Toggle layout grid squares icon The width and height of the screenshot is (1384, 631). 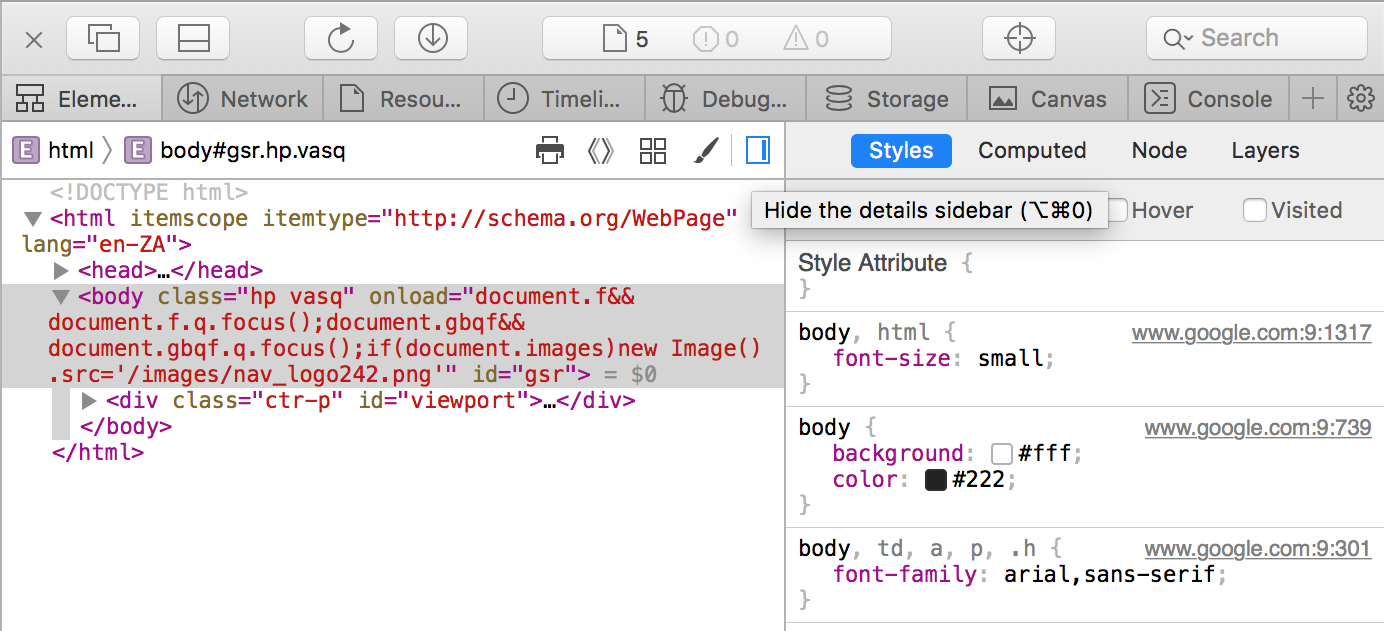[x=653, y=151]
